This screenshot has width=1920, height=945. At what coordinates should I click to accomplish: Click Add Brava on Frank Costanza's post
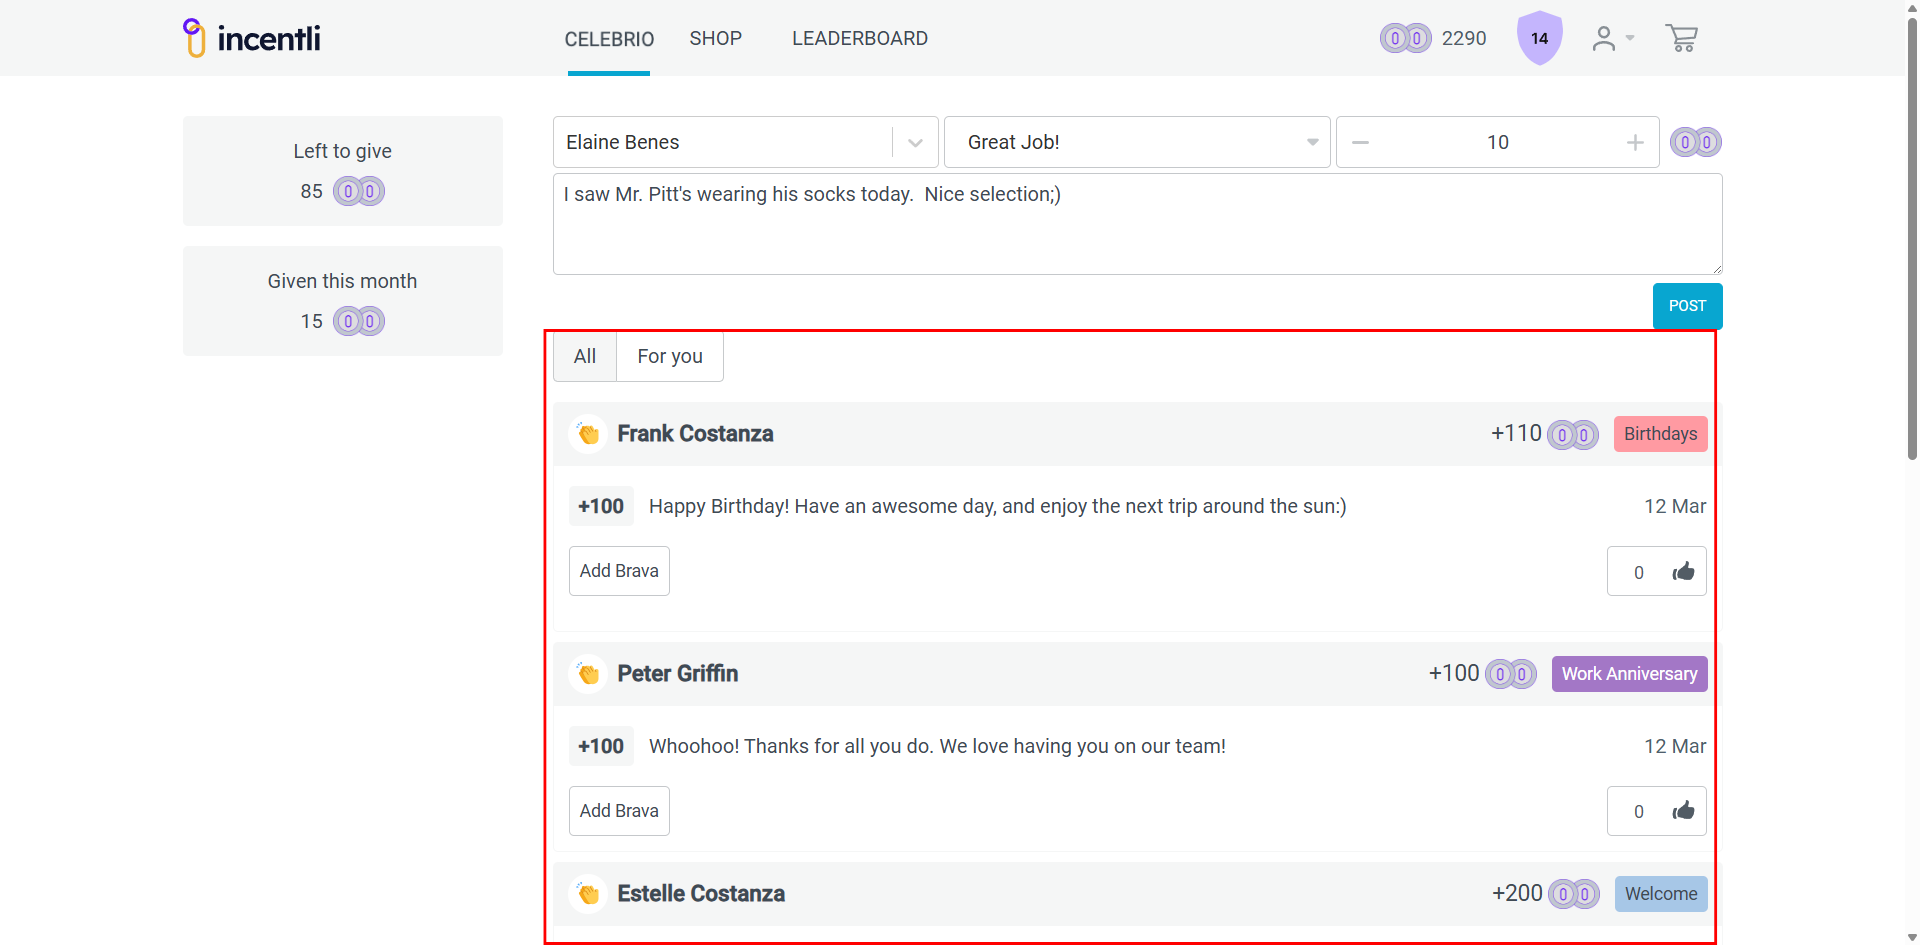(619, 571)
